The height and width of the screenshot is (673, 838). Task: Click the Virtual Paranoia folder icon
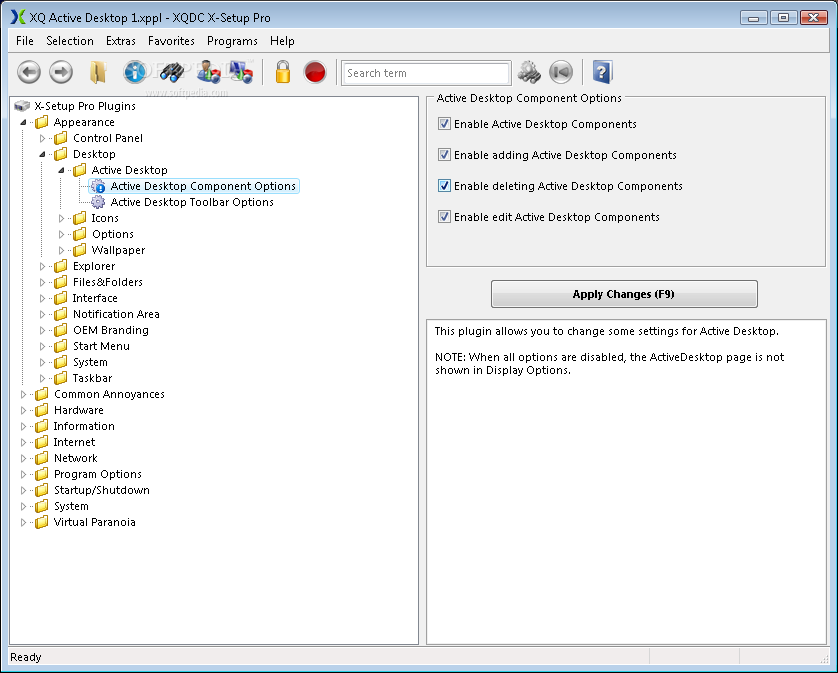point(42,522)
